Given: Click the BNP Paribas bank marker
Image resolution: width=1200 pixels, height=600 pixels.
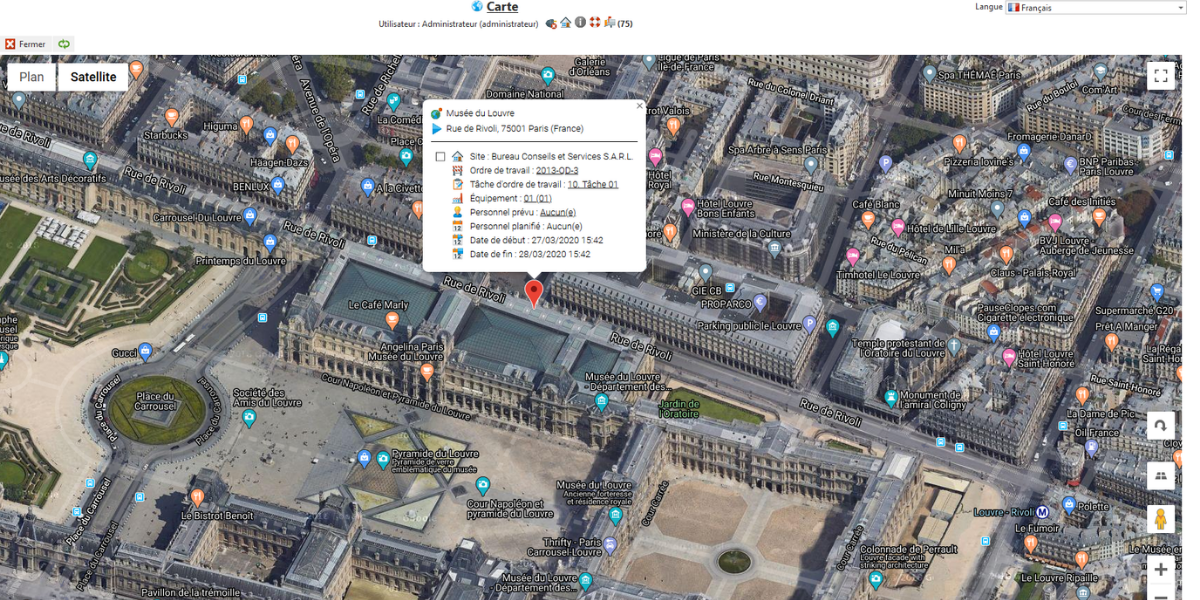Looking at the screenshot, I should [x=1070, y=164].
